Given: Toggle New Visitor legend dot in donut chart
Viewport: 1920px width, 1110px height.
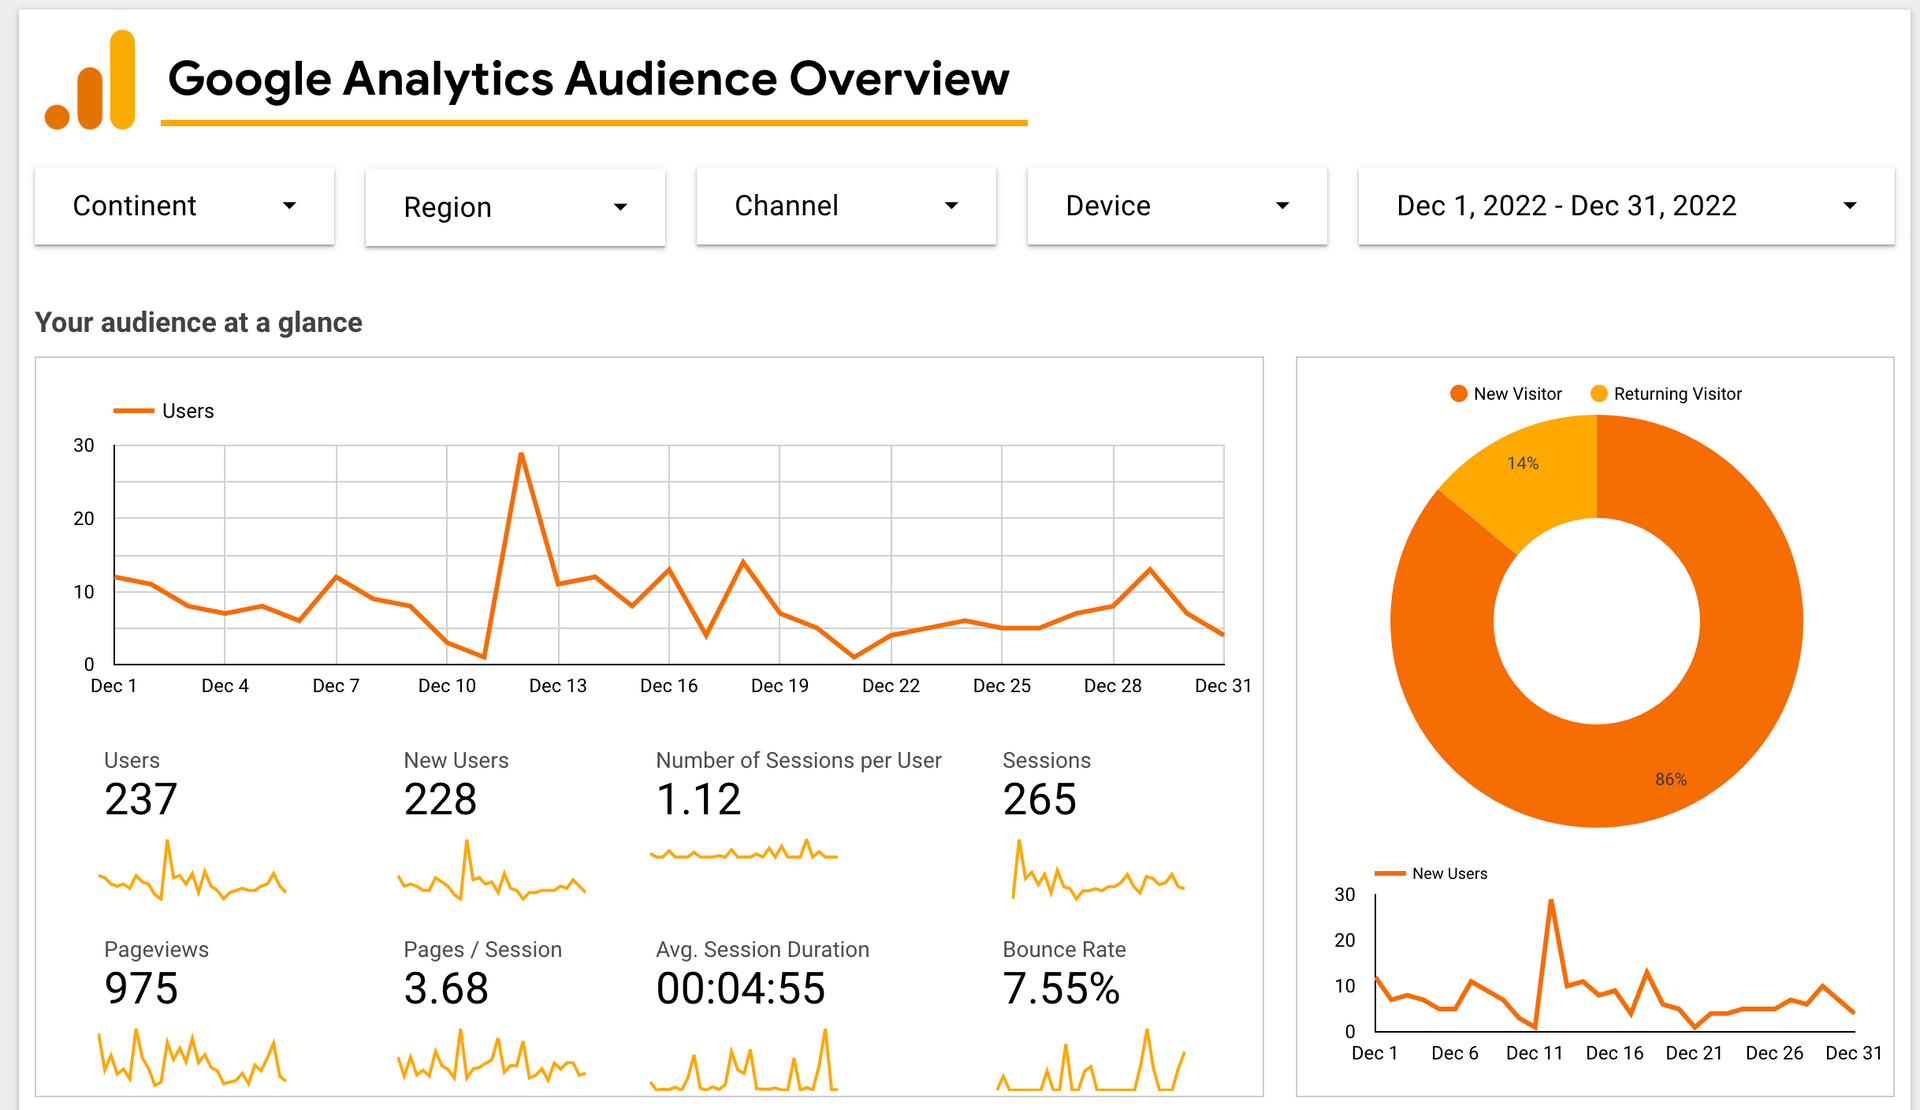Looking at the screenshot, I should (x=1459, y=394).
